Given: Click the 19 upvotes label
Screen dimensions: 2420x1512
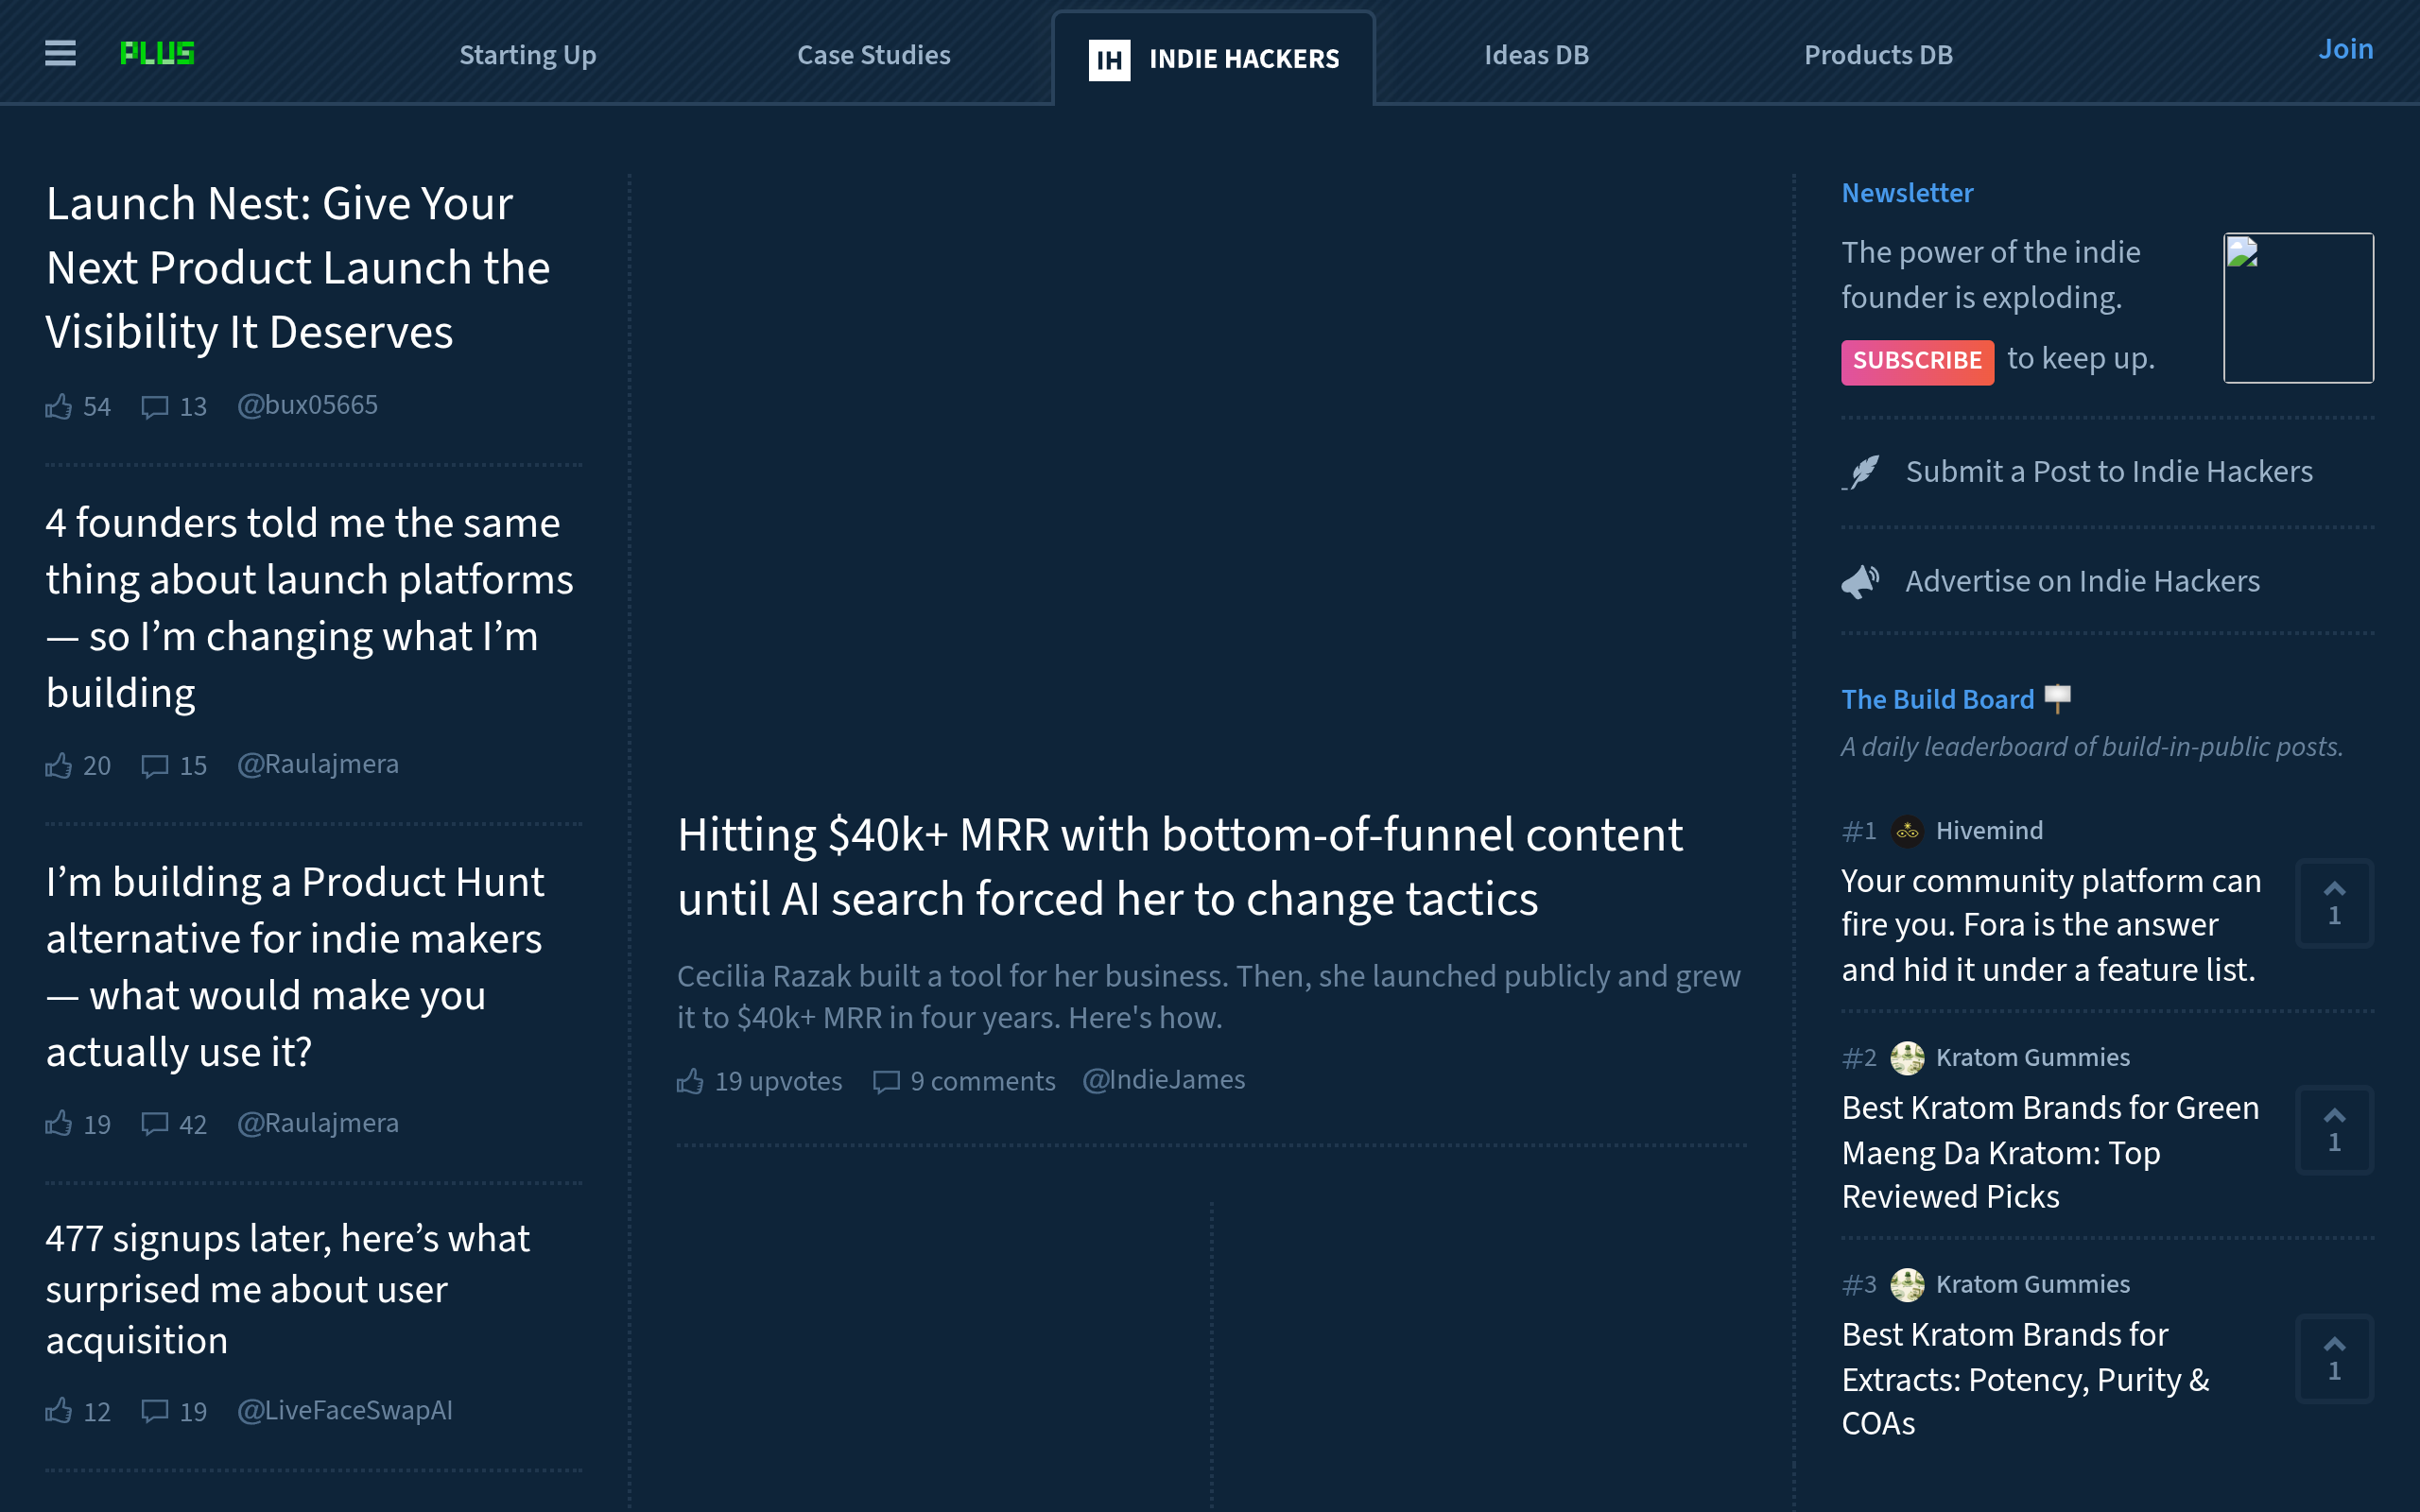Looking at the screenshot, I should point(778,1081).
